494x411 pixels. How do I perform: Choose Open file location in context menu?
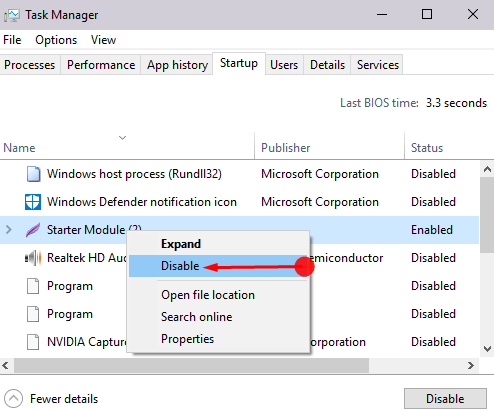pyautogui.click(x=219, y=295)
